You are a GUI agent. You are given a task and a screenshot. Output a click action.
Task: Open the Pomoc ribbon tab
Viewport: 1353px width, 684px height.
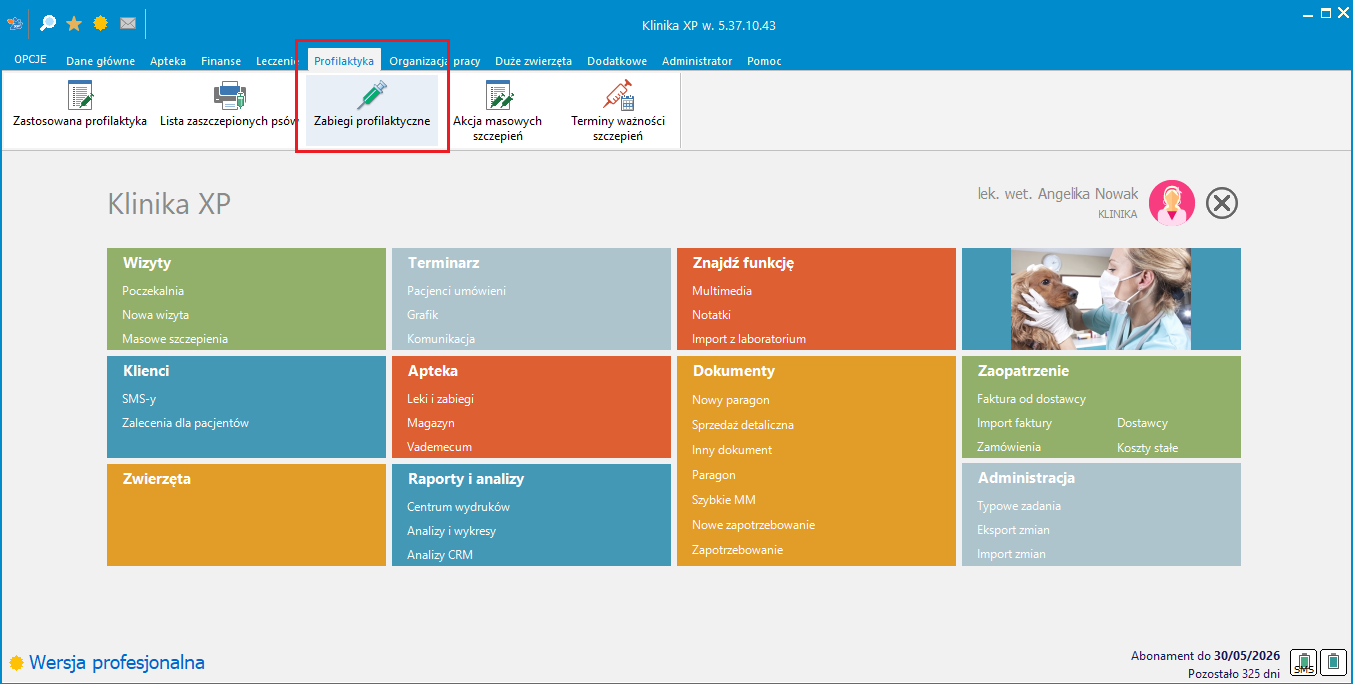[764, 61]
